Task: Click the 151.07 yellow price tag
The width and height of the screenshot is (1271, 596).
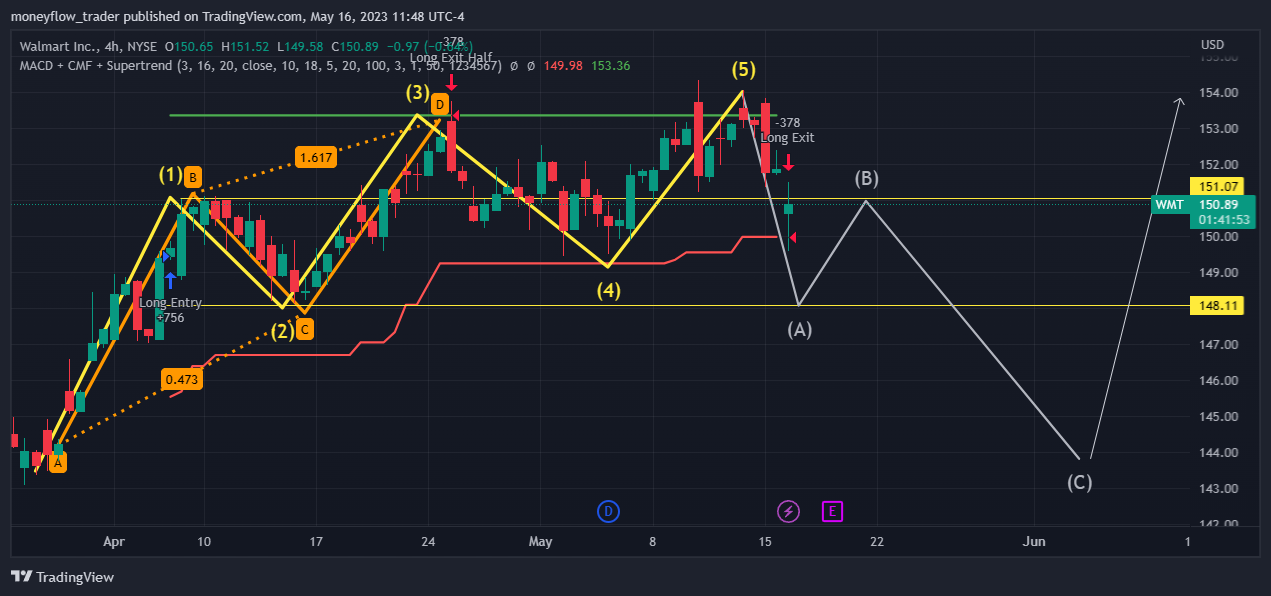Action: tap(1216, 186)
